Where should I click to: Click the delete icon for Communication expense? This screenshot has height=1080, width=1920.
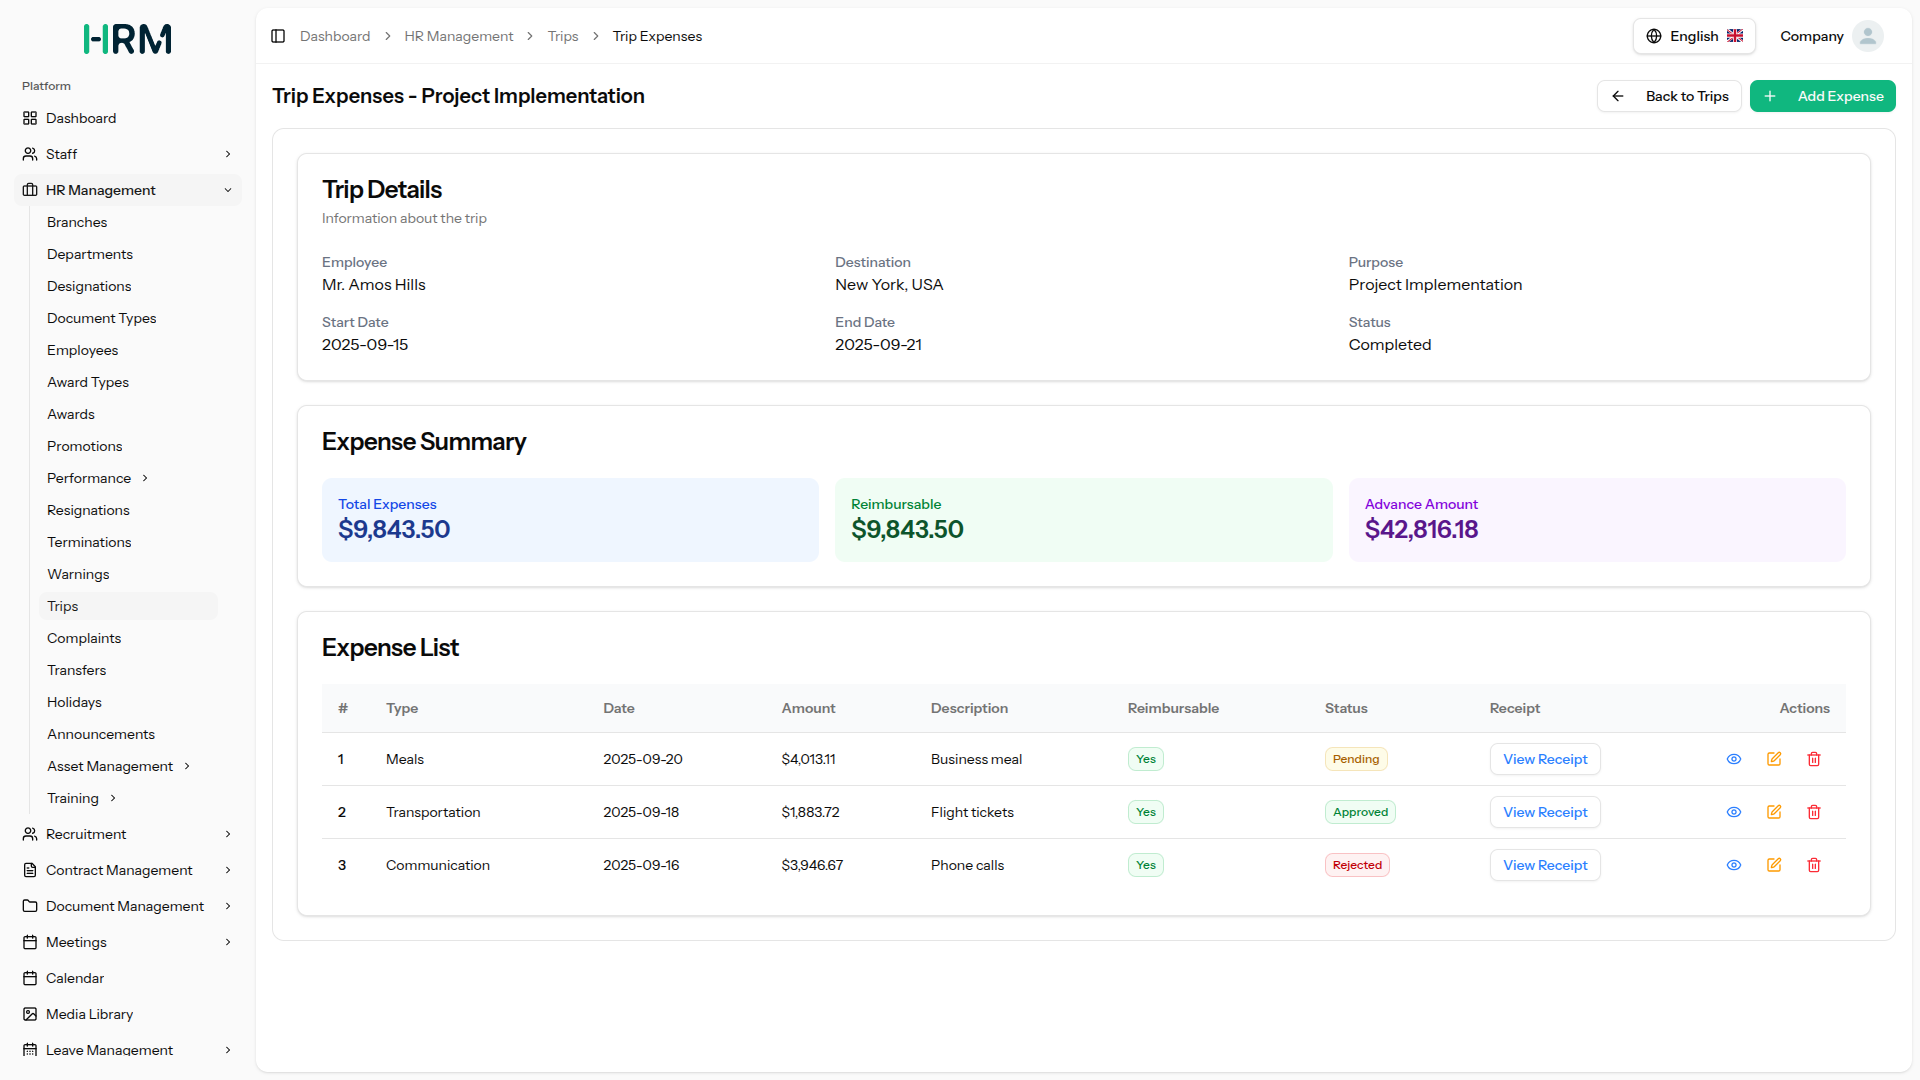click(x=1814, y=865)
